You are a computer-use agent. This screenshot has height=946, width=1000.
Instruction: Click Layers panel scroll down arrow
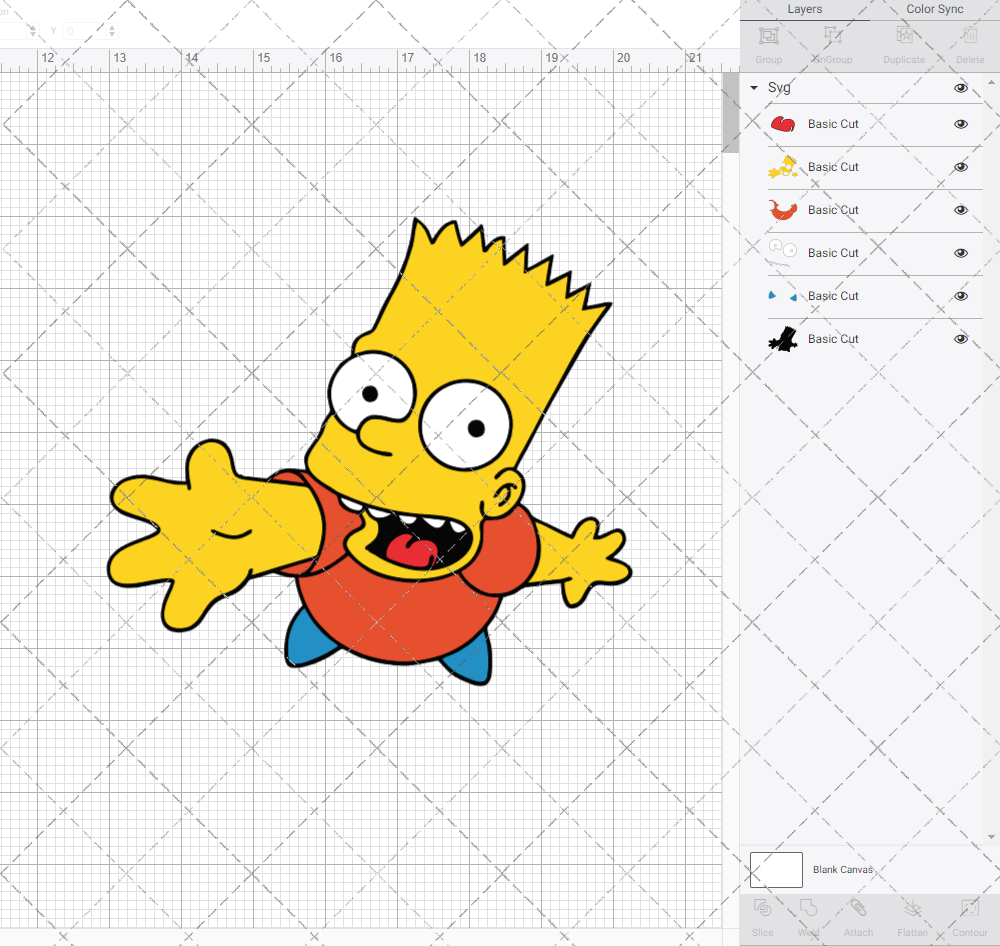point(991,837)
